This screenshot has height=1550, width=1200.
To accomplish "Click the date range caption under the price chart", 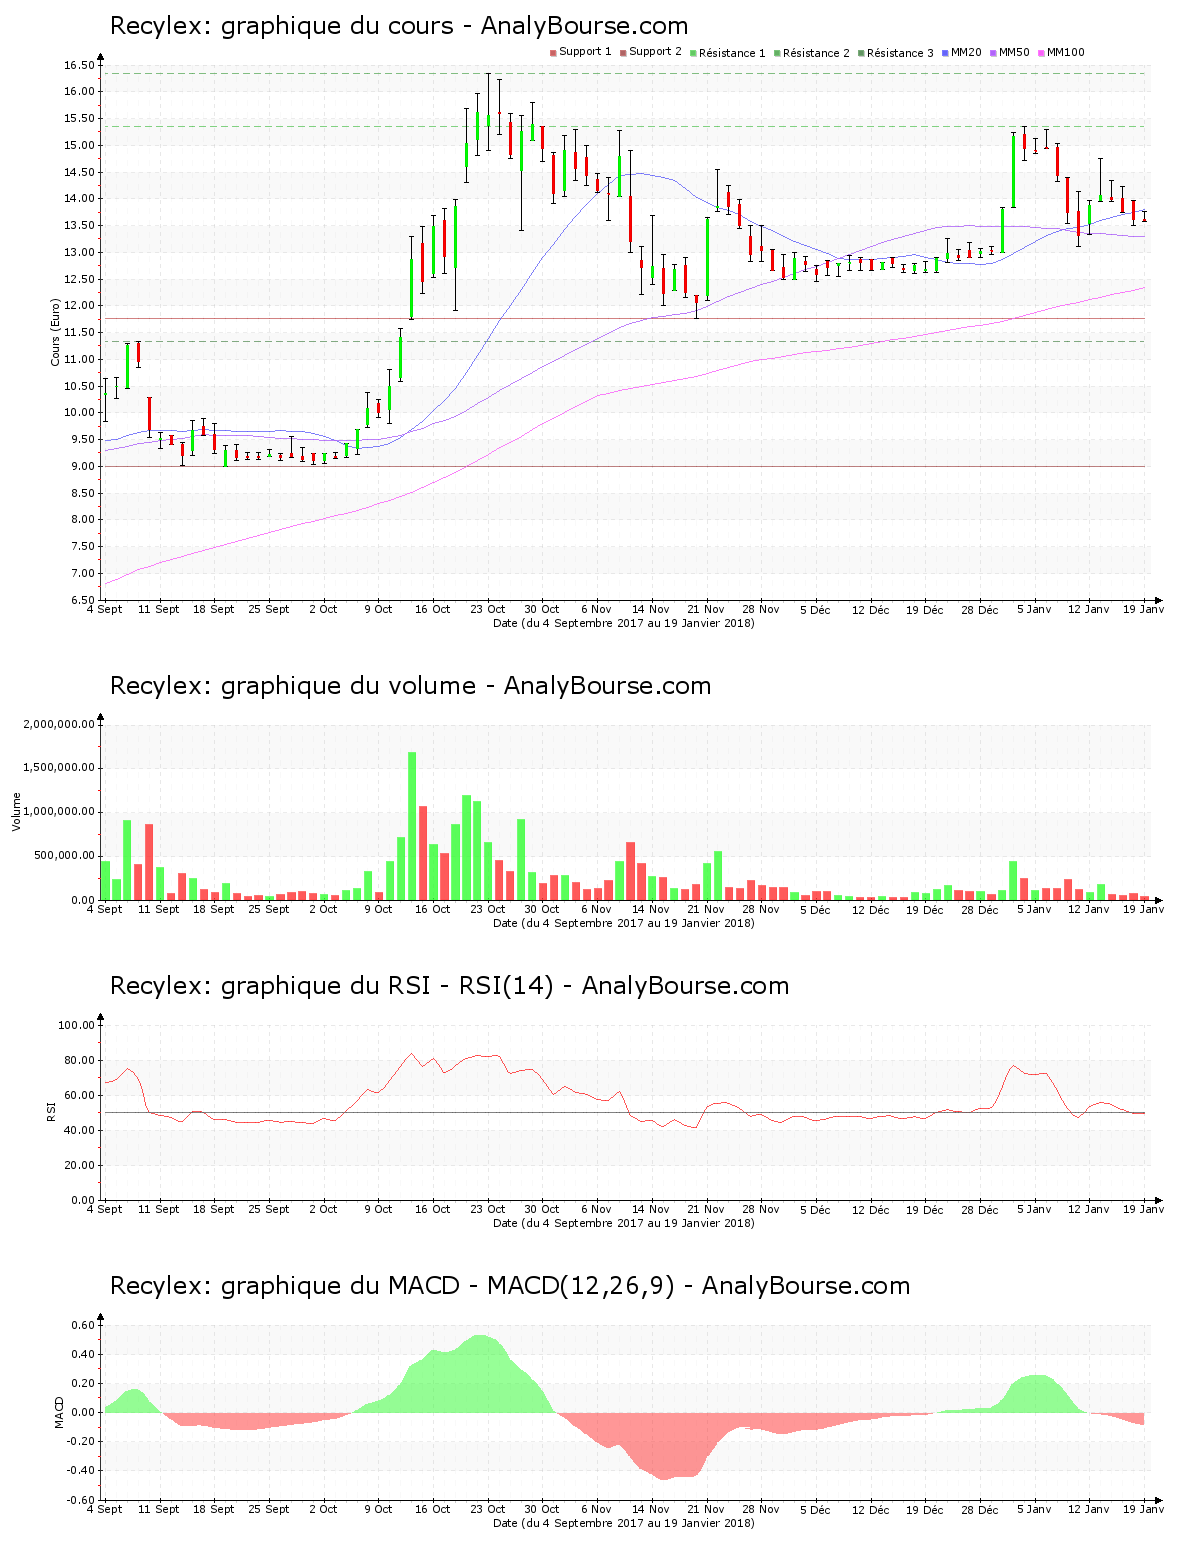I will pyautogui.click(x=624, y=623).
